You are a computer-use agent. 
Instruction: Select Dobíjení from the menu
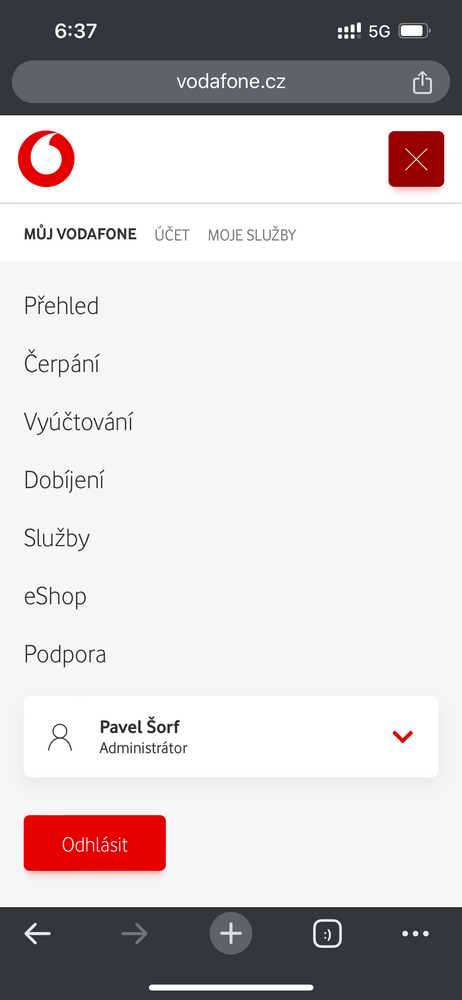64,480
